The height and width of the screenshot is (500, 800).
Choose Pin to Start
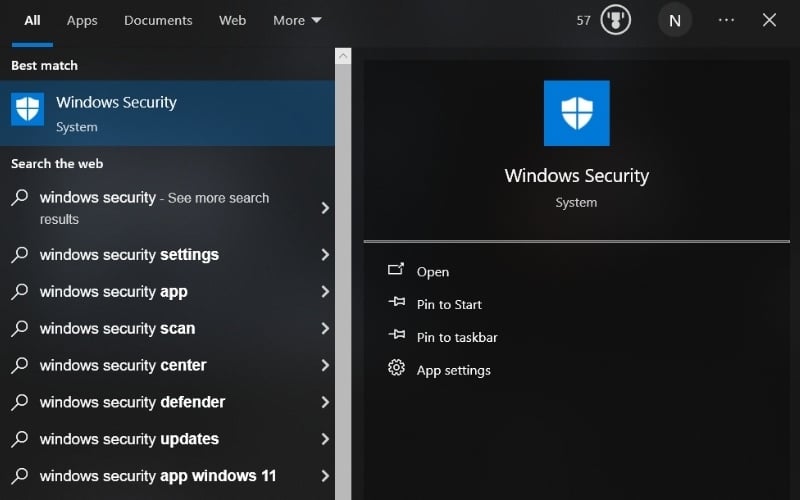[x=449, y=305]
